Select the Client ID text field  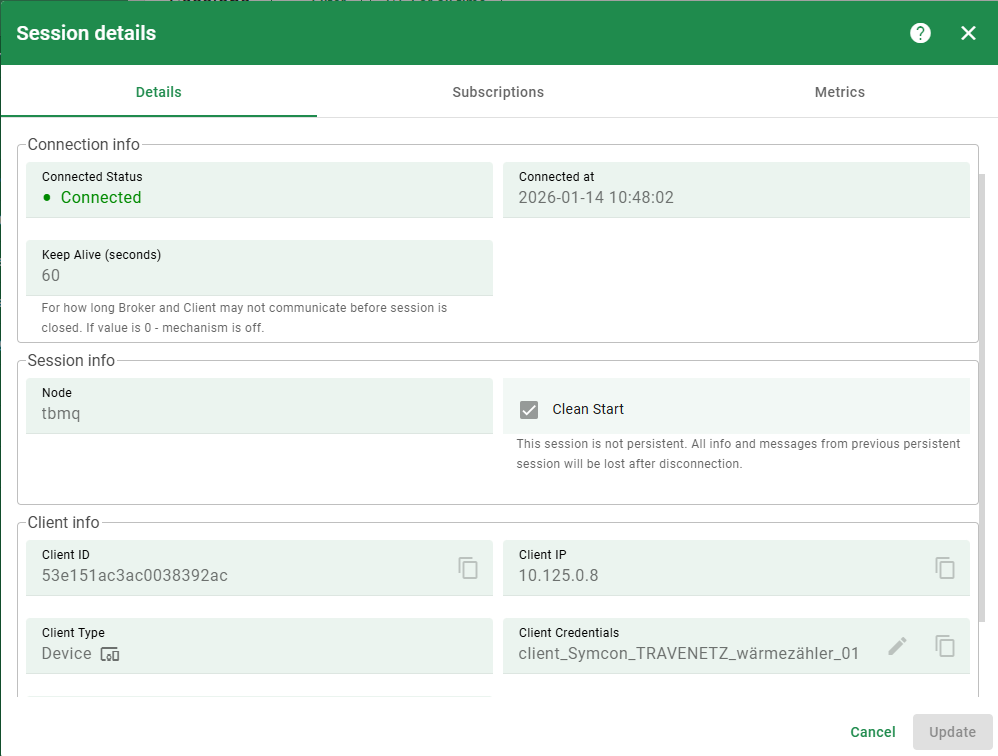(240, 575)
